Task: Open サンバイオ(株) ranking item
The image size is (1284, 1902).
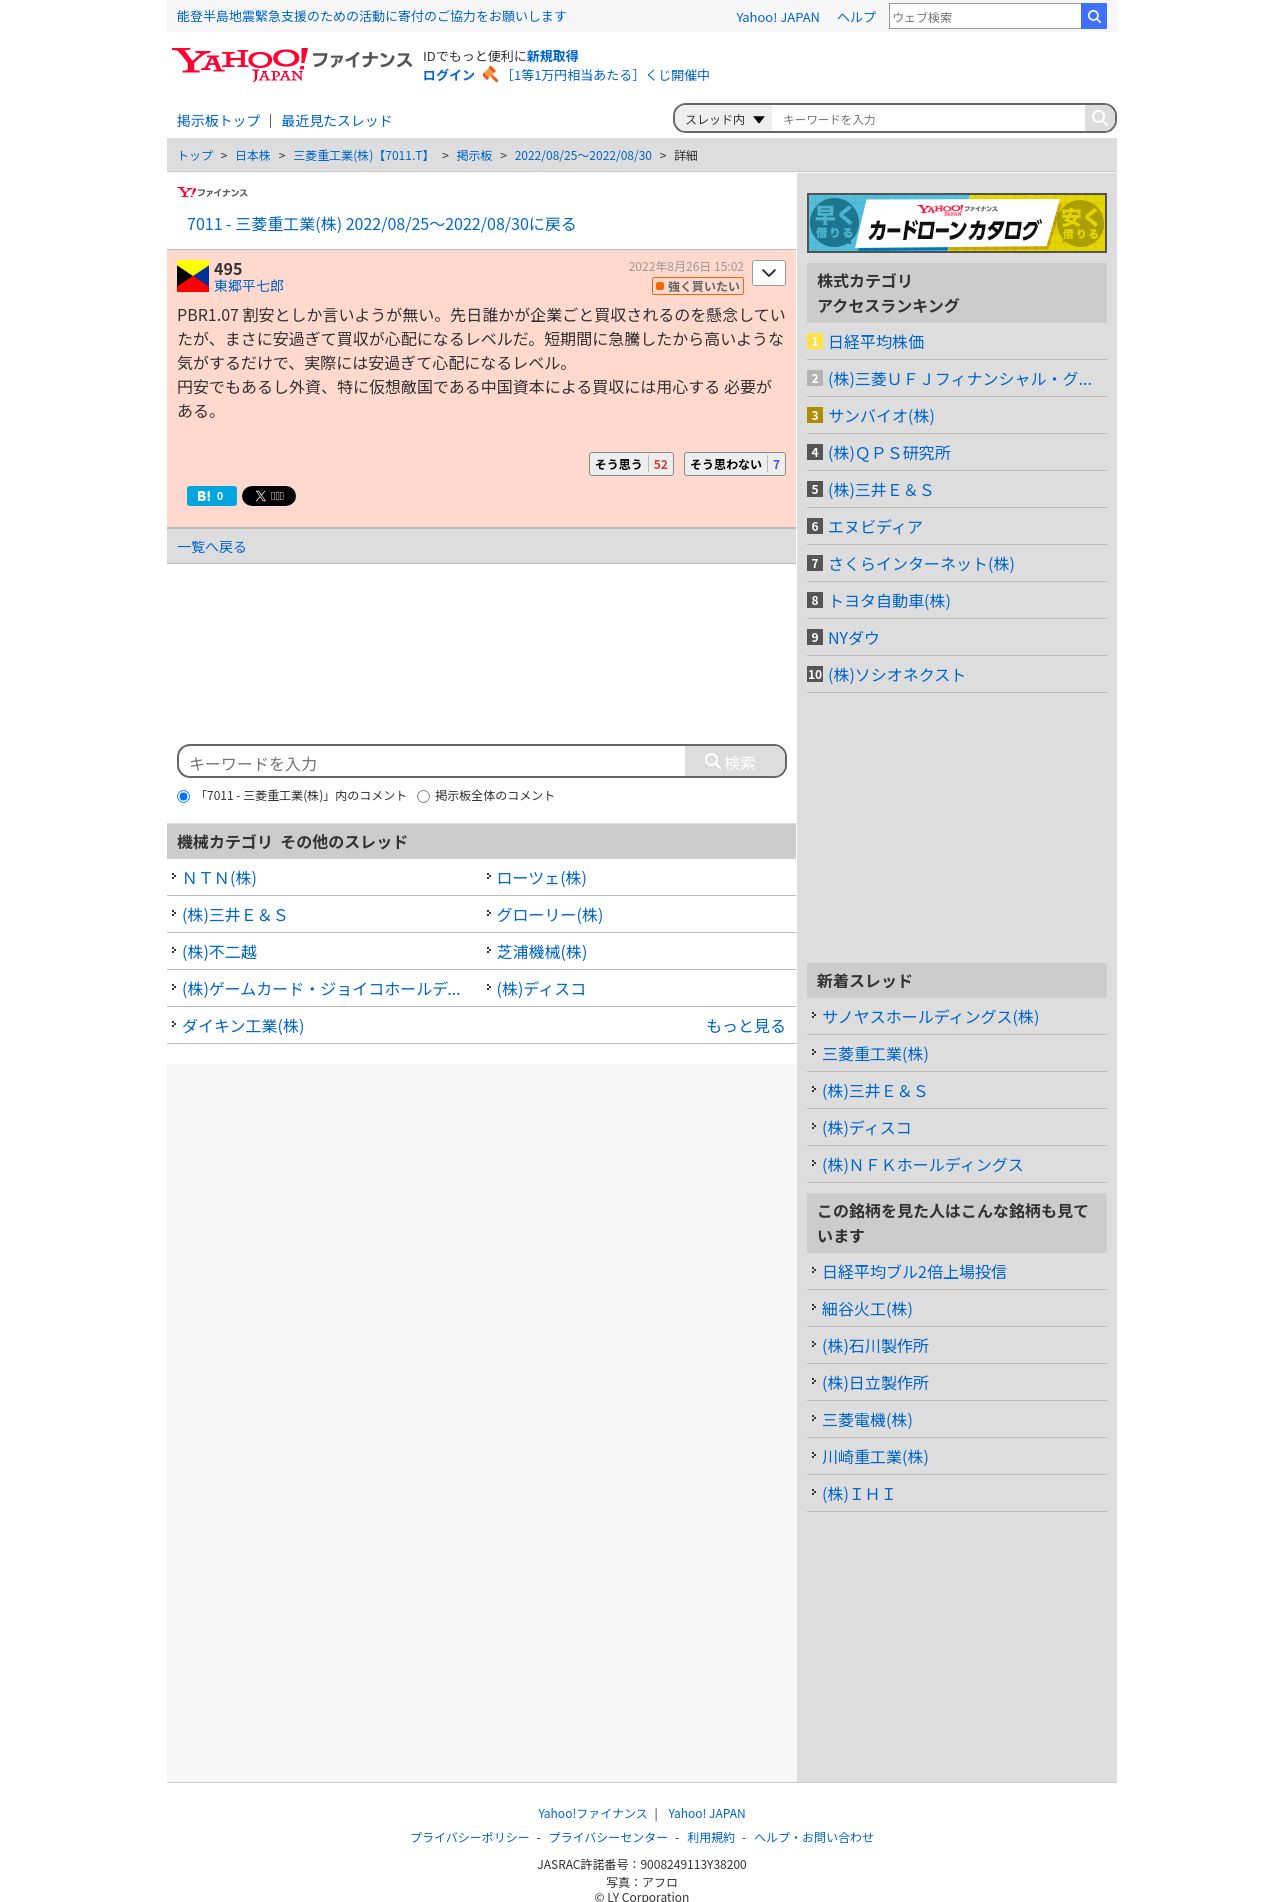Action: click(881, 416)
